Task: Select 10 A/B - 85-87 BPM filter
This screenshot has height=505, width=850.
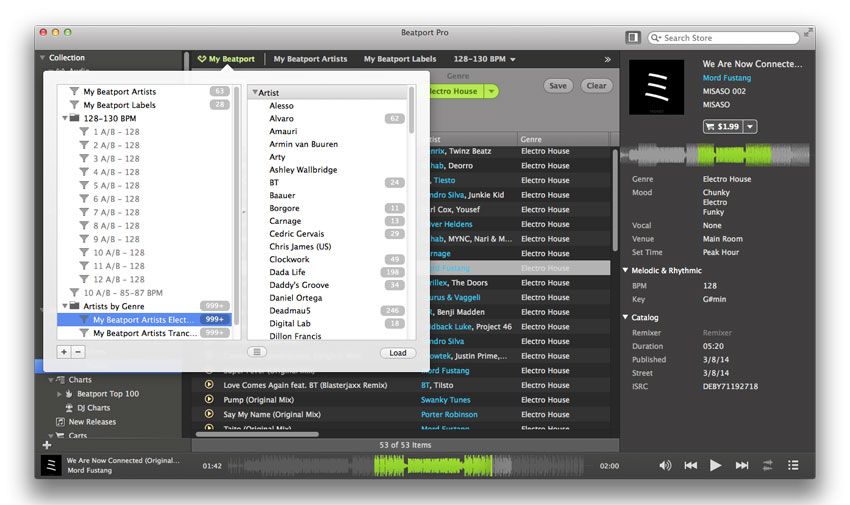Action: pos(123,293)
